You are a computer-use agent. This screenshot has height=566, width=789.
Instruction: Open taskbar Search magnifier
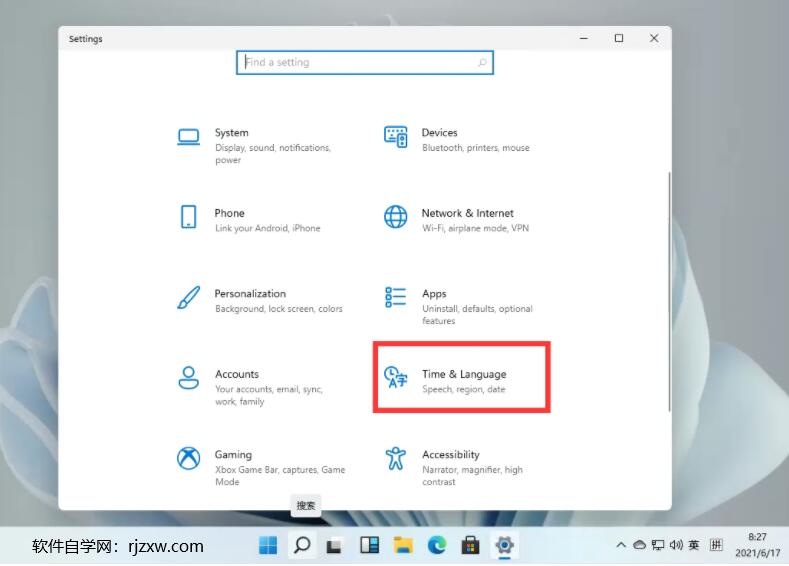pos(302,545)
